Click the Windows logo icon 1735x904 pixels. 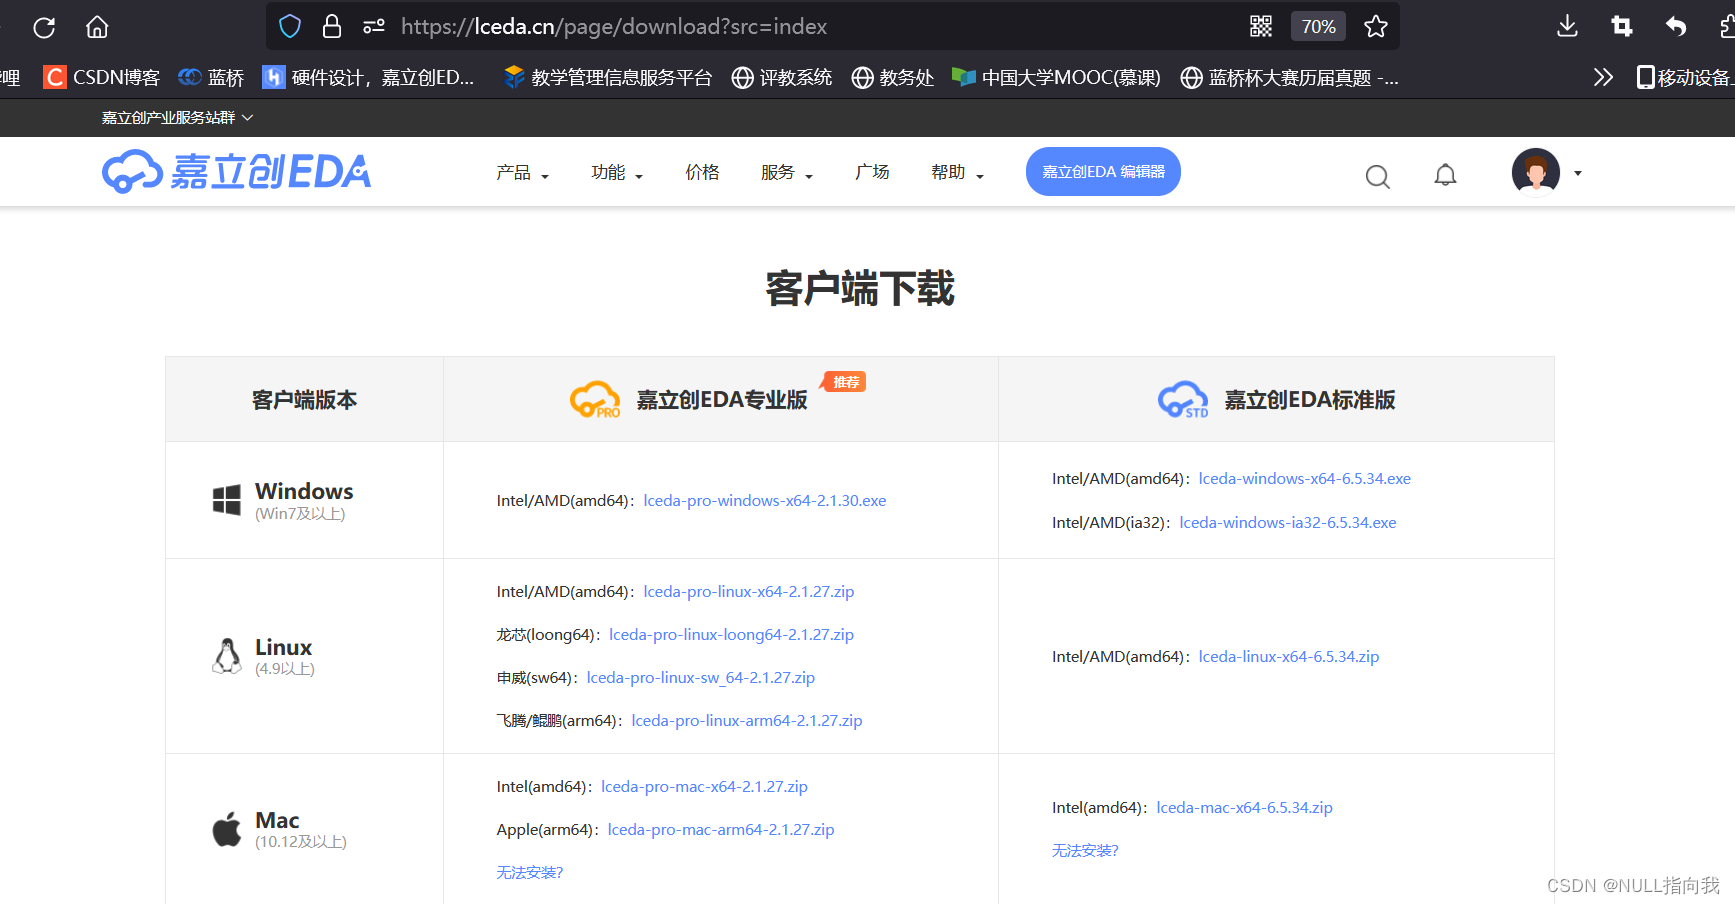click(x=227, y=500)
